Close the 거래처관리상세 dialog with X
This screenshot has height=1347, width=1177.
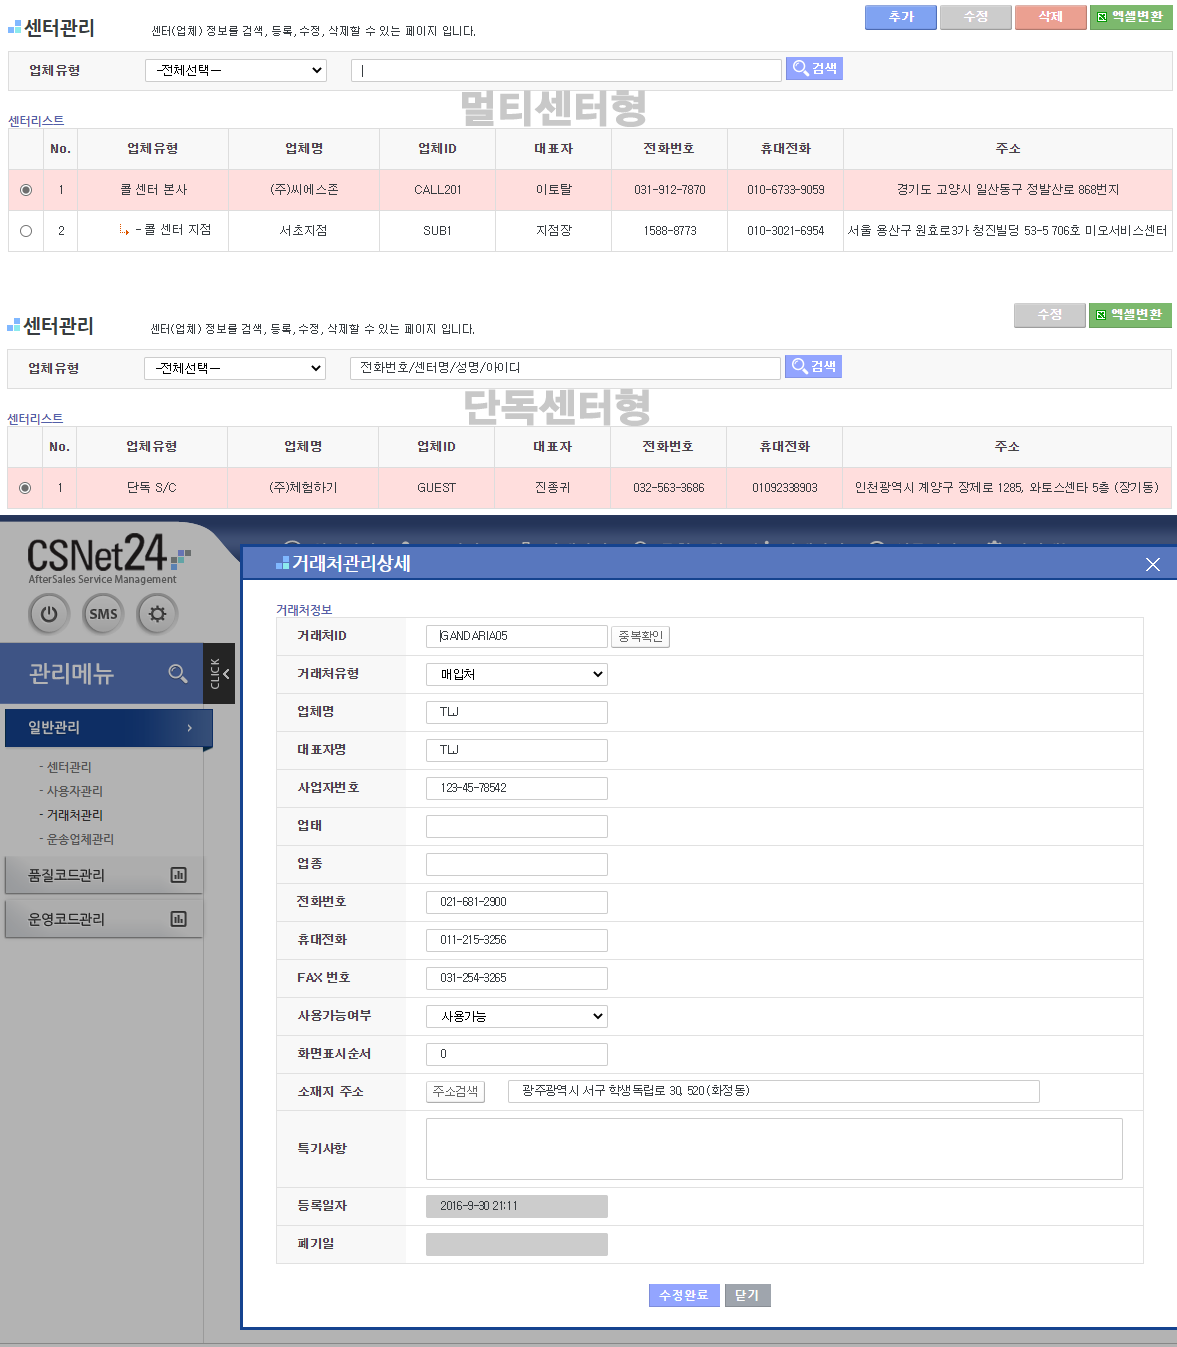(1152, 565)
